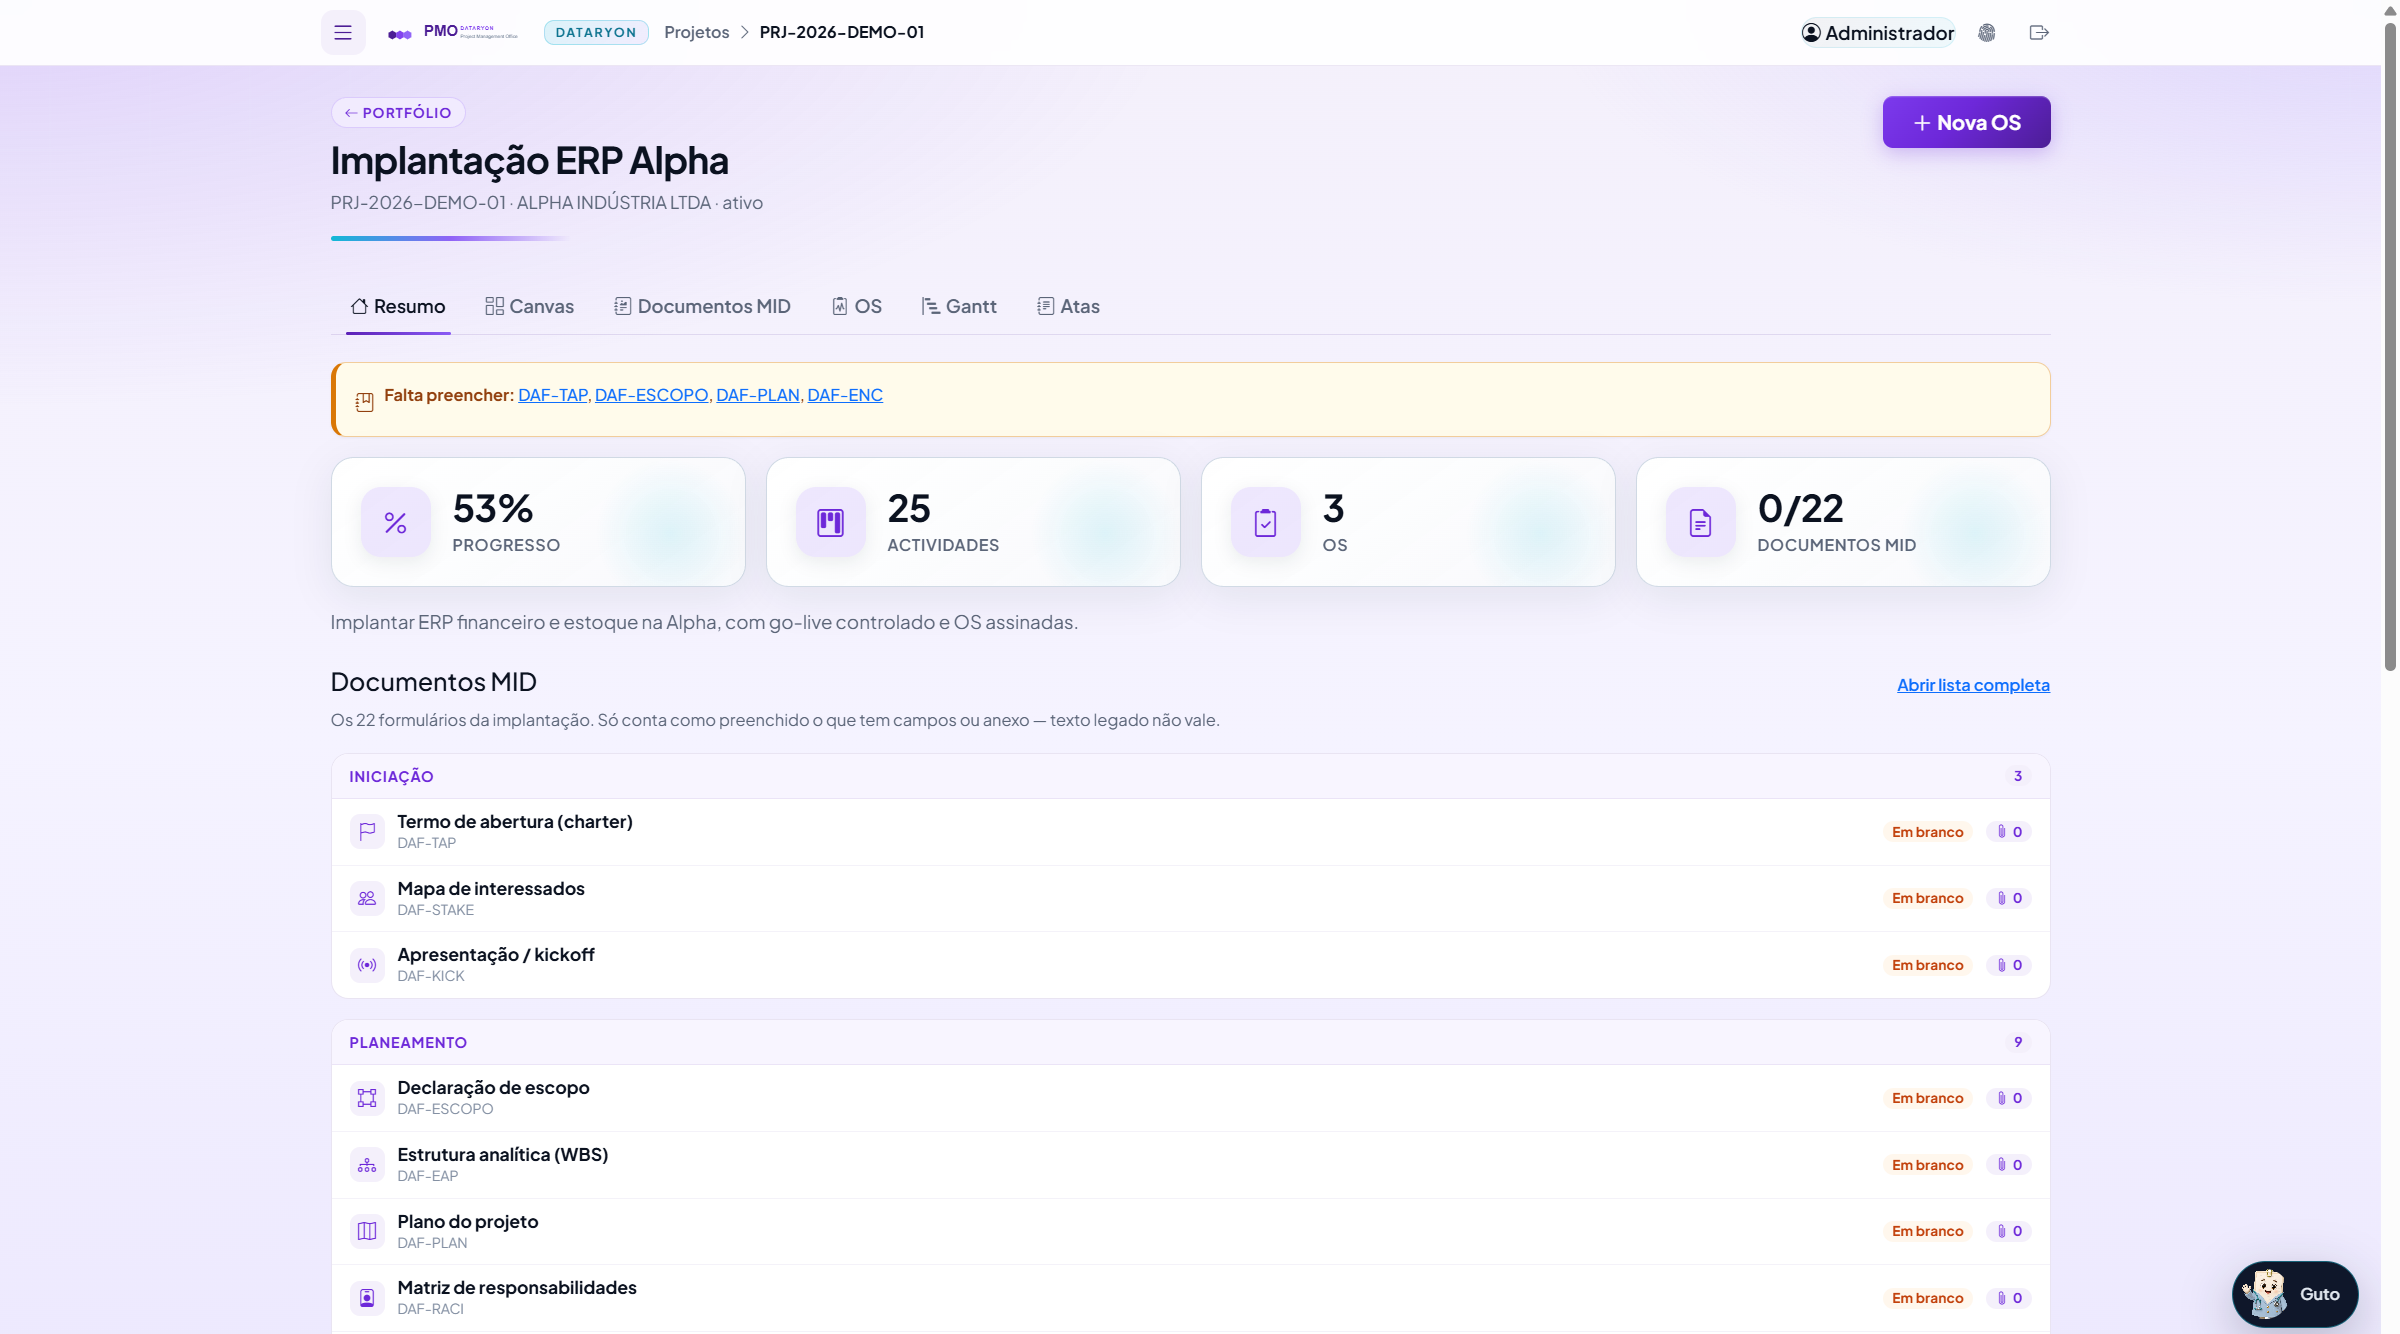2400x1334 pixels.
Task: Open the DAF-ESCOPO link in warning
Action: (651, 395)
